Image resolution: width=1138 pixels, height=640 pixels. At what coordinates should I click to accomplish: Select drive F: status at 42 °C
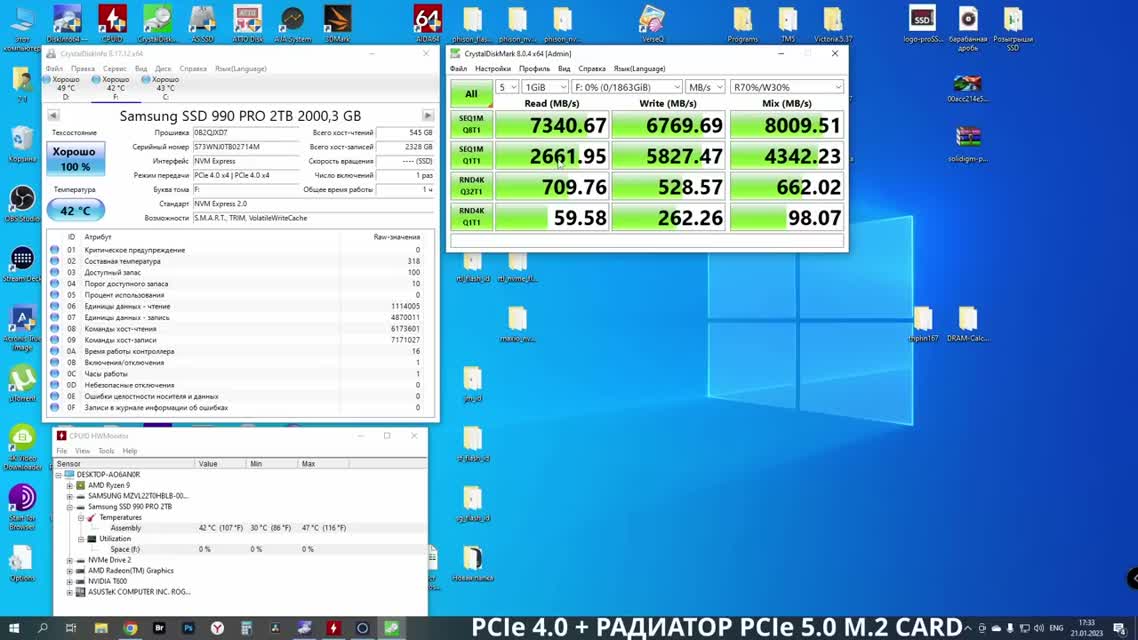point(114,87)
